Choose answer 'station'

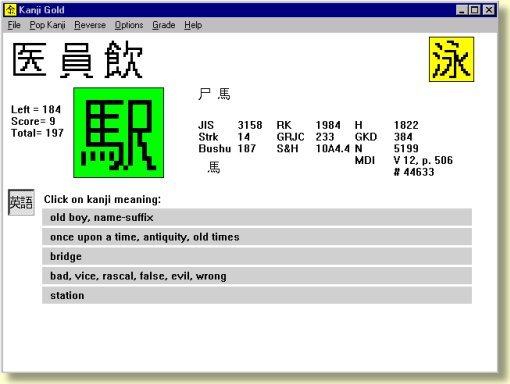pos(257,295)
